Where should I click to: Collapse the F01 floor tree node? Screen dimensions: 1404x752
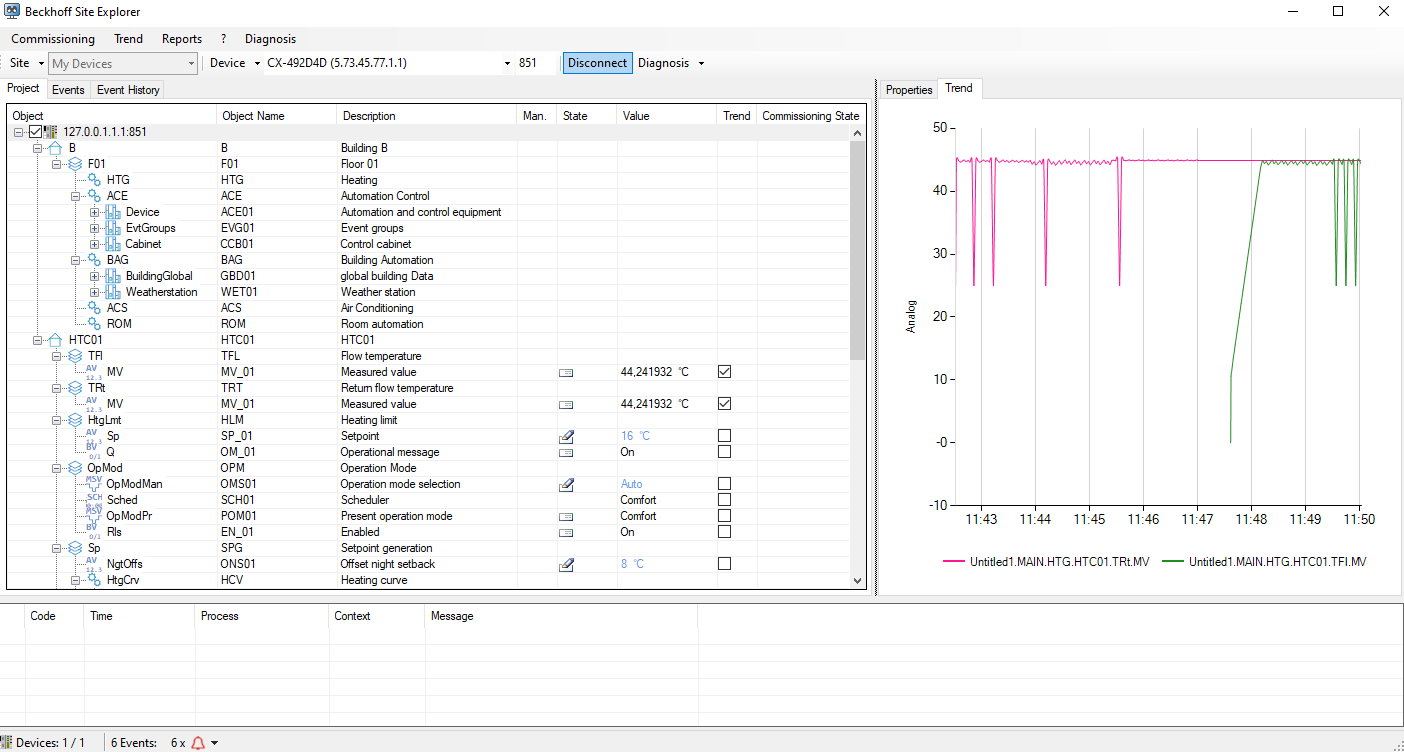[x=56, y=164]
